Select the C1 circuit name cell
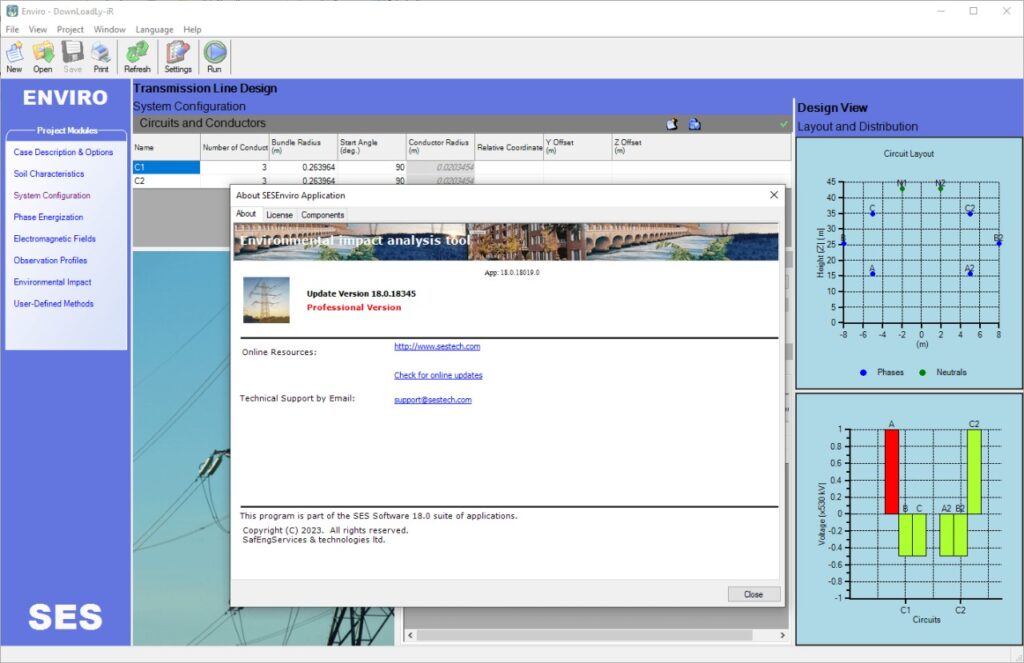The image size is (1024, 663). tap(166, 168)
